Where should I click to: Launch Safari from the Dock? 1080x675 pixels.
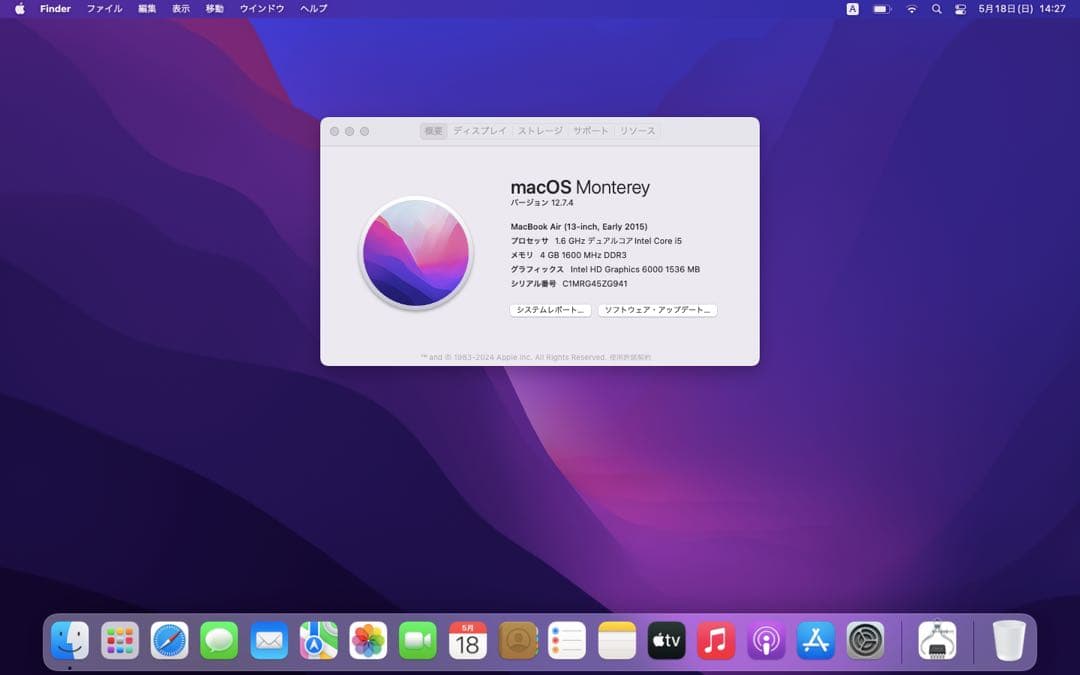[169, 640]
